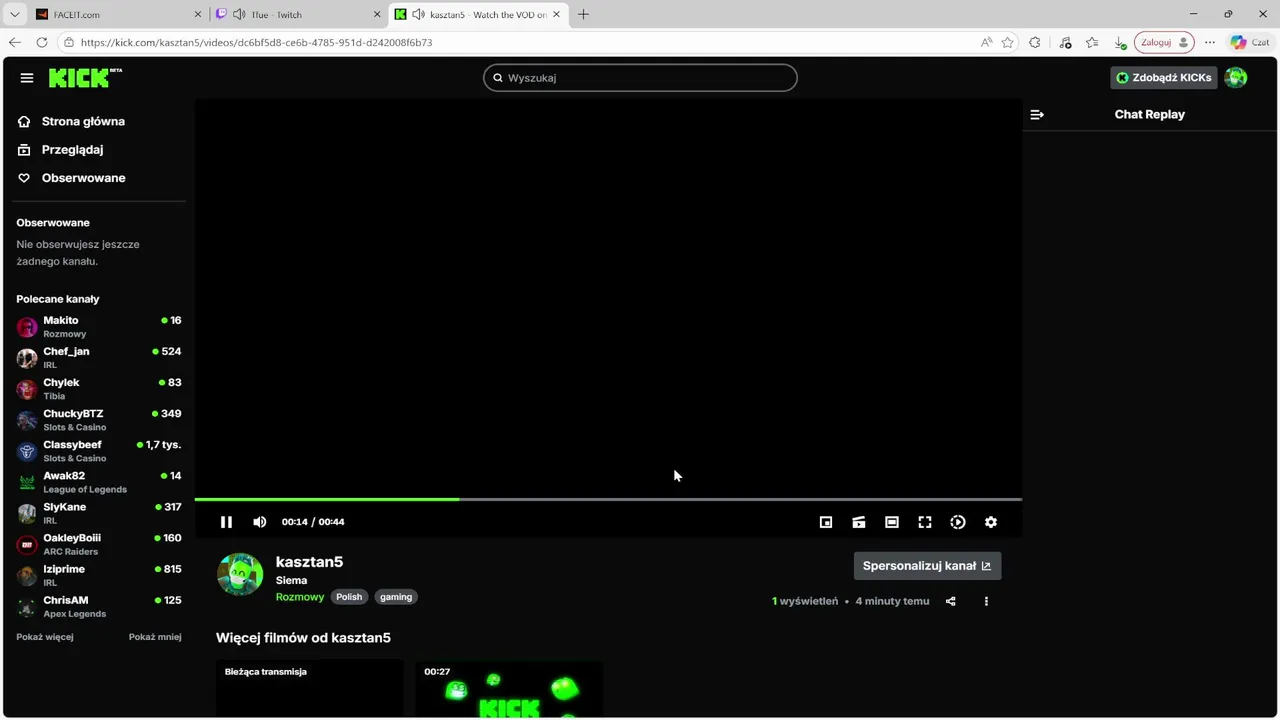
Task: Open user avatar menu in header
Action: click(1236, 78)
